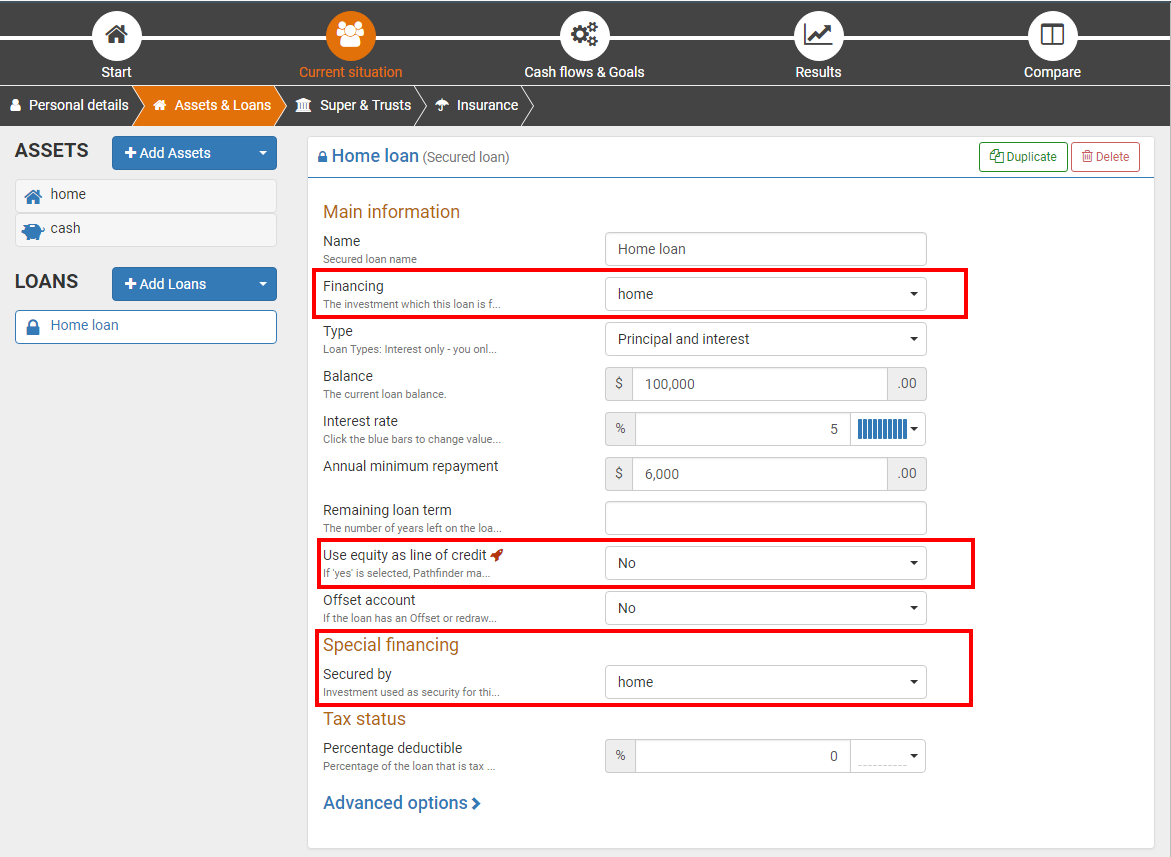Screen dimensions: 1171x857
Task: Expand Advanced options
Action: click(x=402, y=803)
